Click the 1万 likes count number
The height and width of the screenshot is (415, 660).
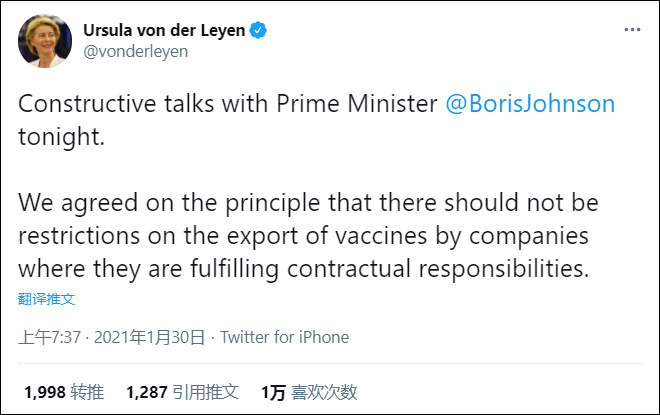pyautogui.click(x=272, y=392)
